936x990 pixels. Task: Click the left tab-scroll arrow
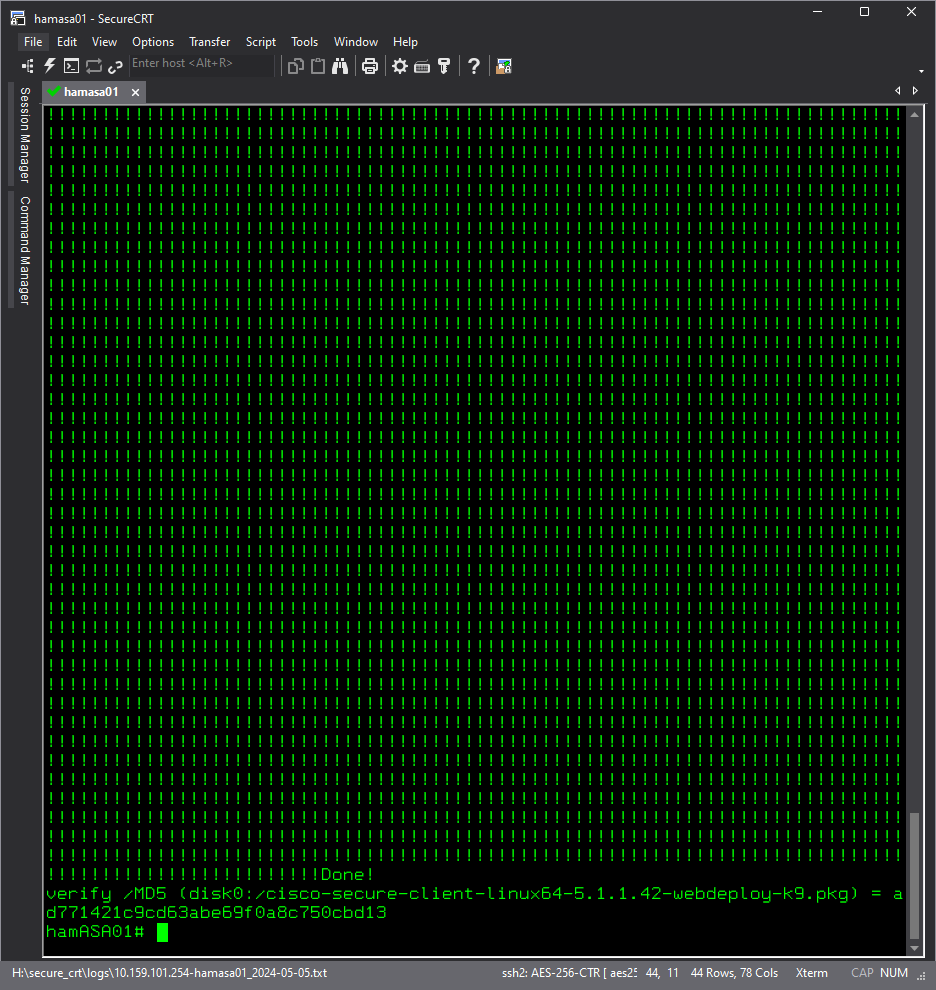(x=897, y=90)
